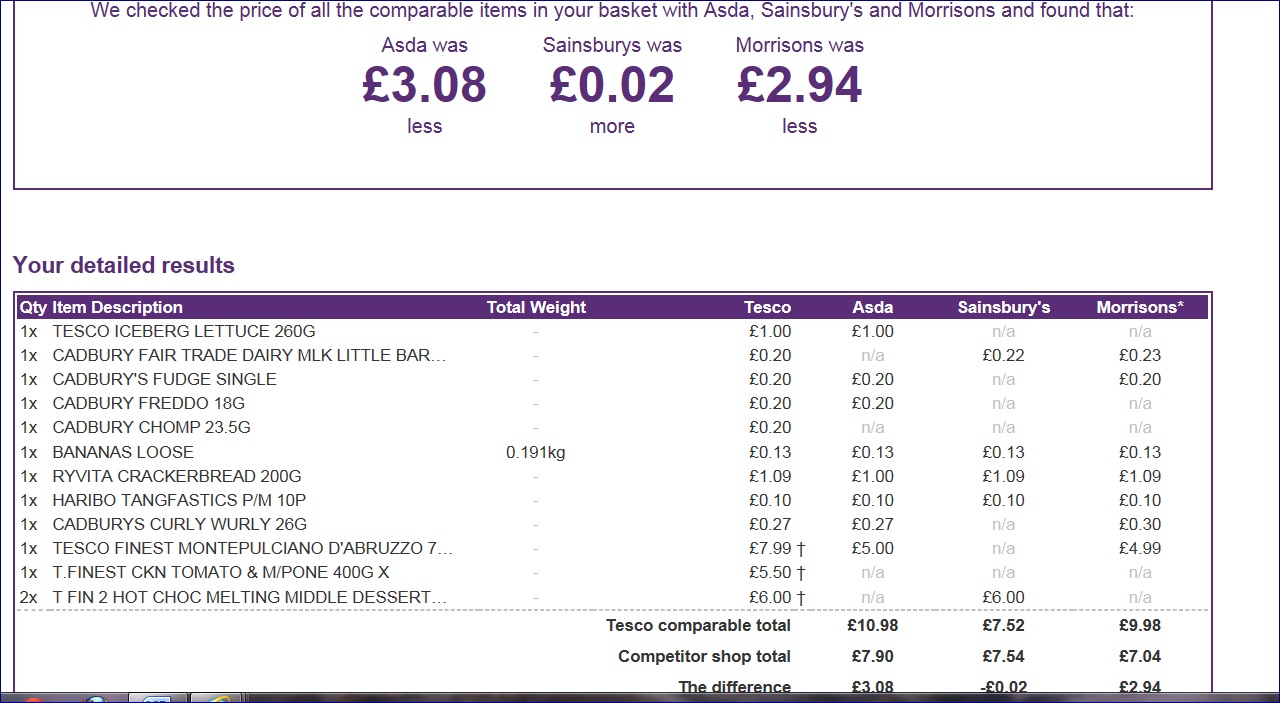Viewport: 1280px width, 703px height.
Task: Click the Sainsburys £0.02 more summary
Action: pyautogui.click(x=612, y=86)
